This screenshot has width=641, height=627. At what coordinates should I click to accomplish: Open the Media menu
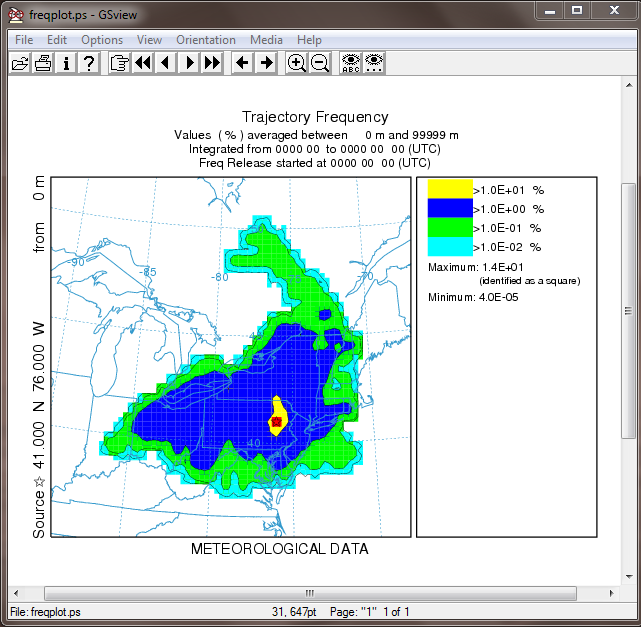tap(266, 40)
